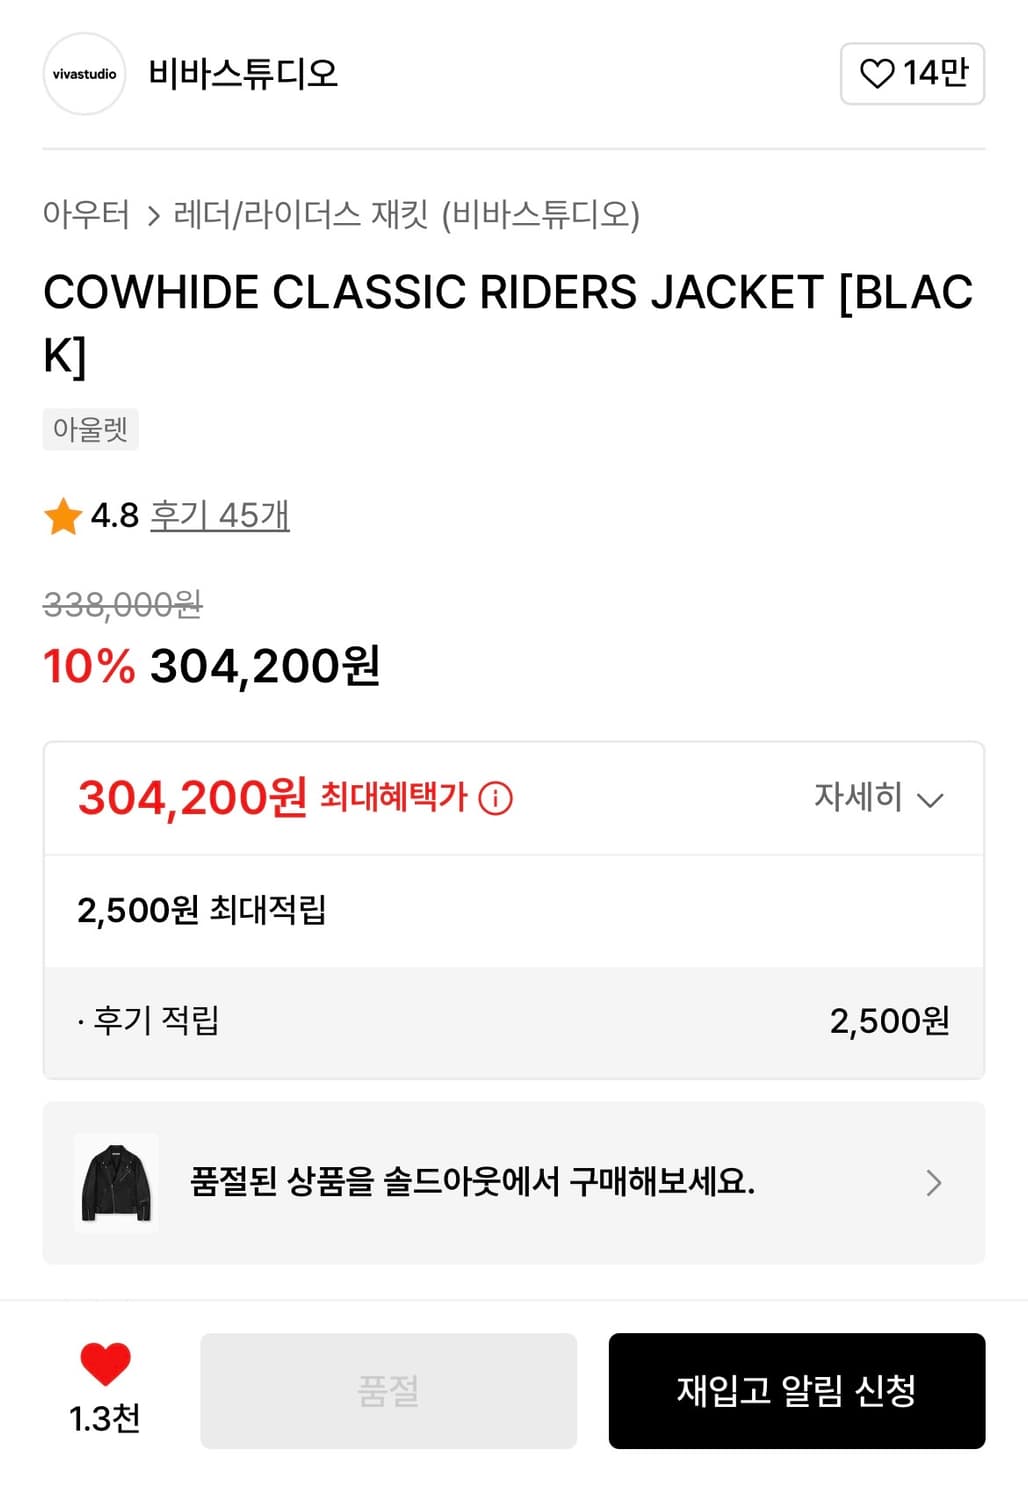Tap the info icon beside 최대혜택가

[495, 798]
